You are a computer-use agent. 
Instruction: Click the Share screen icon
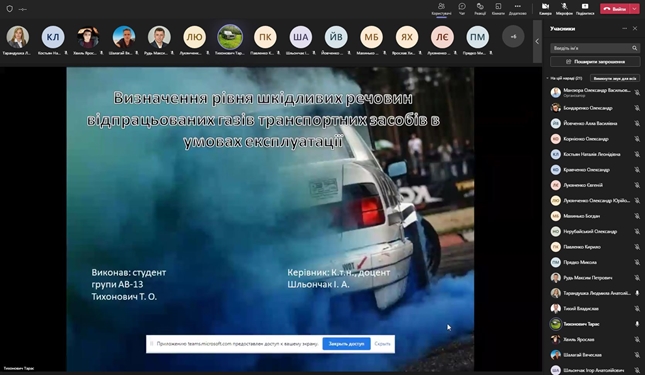585,8
